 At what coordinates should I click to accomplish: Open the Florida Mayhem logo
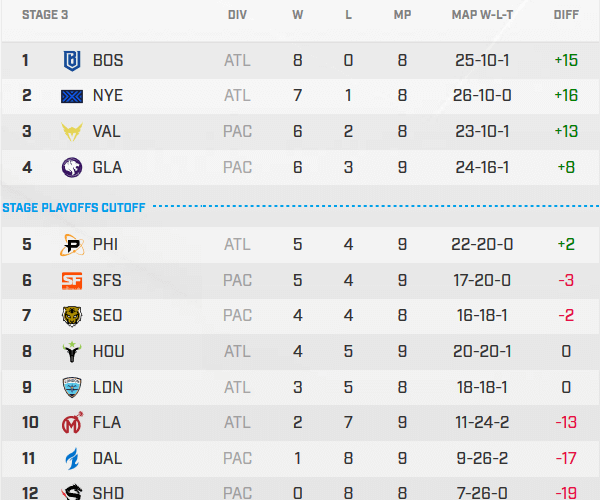(x=72, y=423)
